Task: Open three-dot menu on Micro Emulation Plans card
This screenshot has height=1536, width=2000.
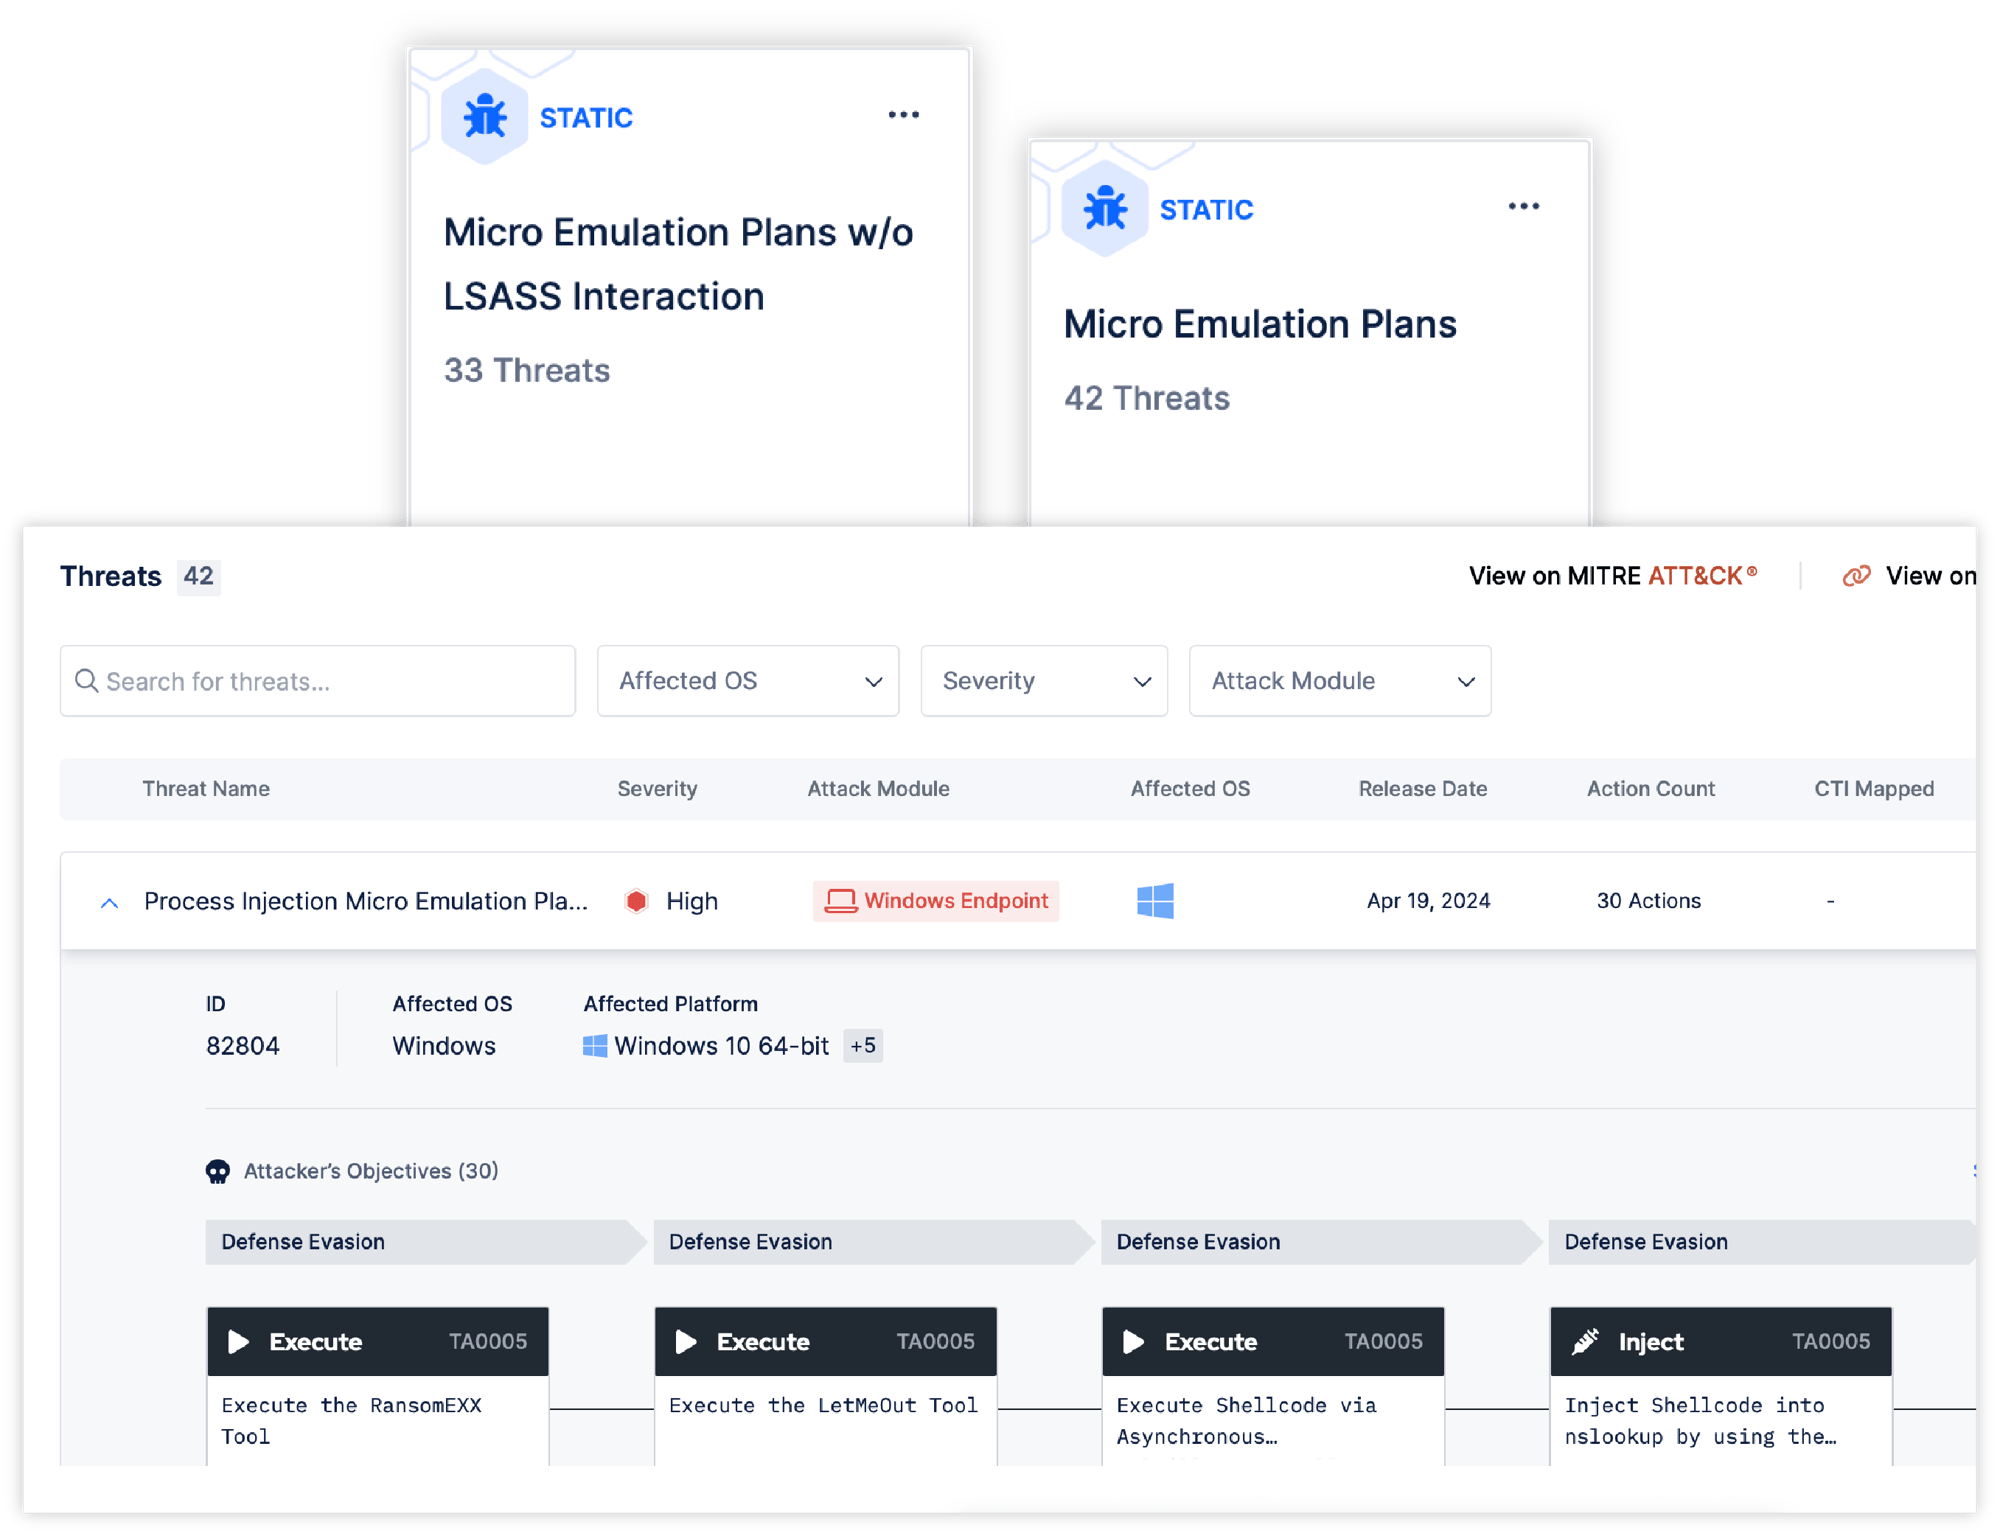Action: 1523,207
